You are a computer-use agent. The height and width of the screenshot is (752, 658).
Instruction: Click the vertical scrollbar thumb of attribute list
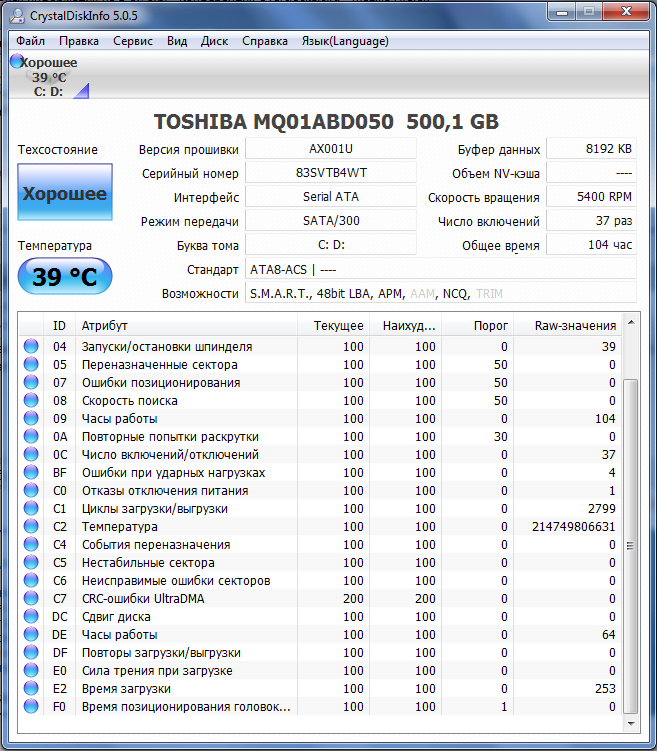[631, 546]
